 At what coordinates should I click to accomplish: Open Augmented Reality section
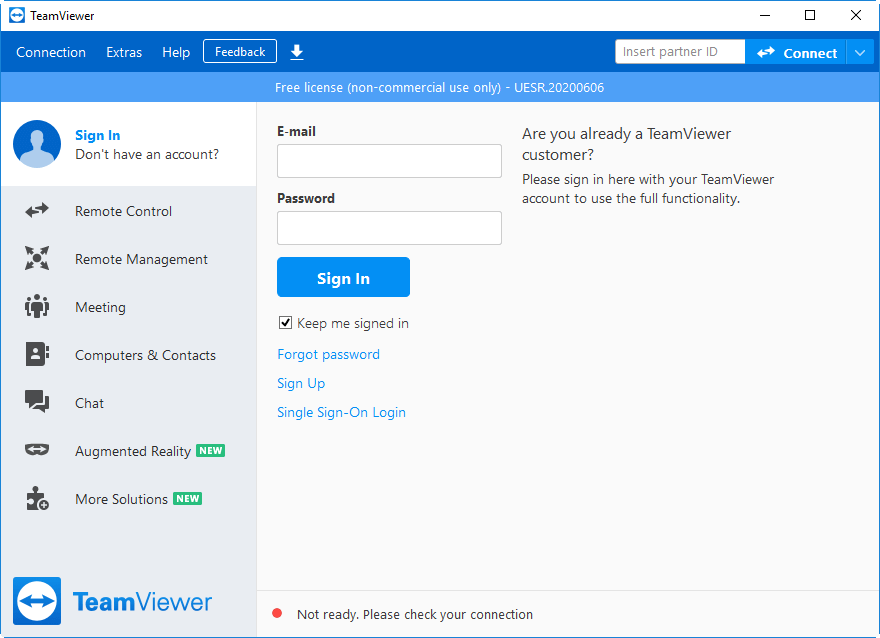coord(129,451)
